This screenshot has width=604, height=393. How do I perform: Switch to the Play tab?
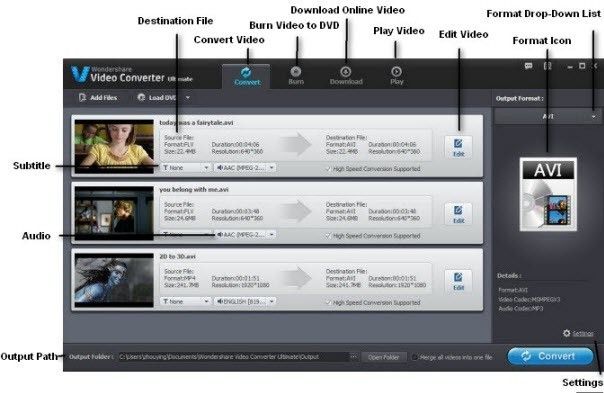[396, 76]
